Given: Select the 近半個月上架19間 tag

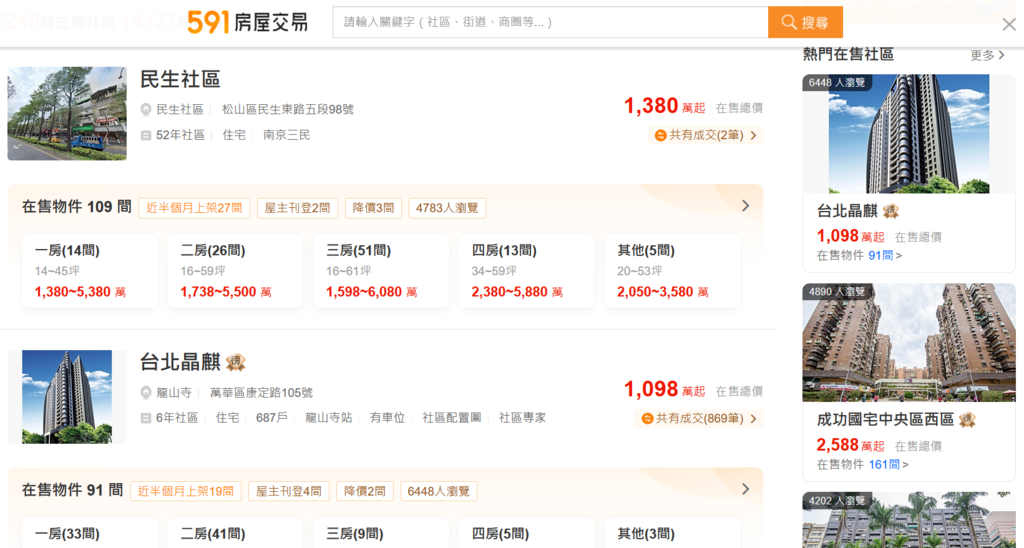Looking at the screenshot, I should coord(185,491).
